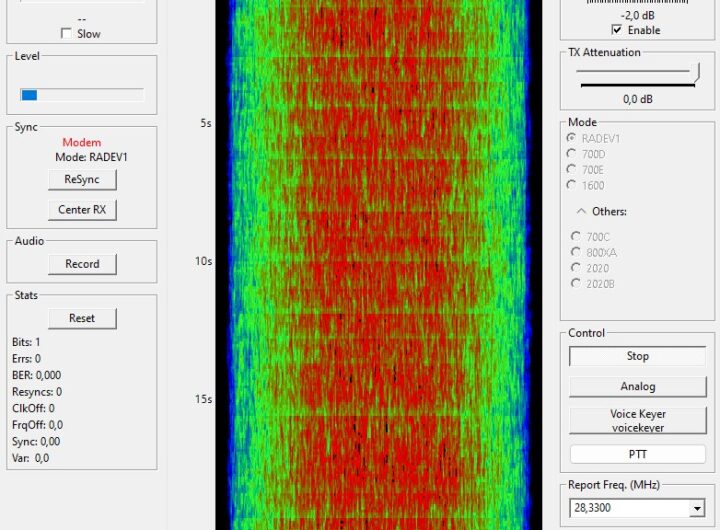Select the RADEV1 mode radio button

[x=572, y=138]
